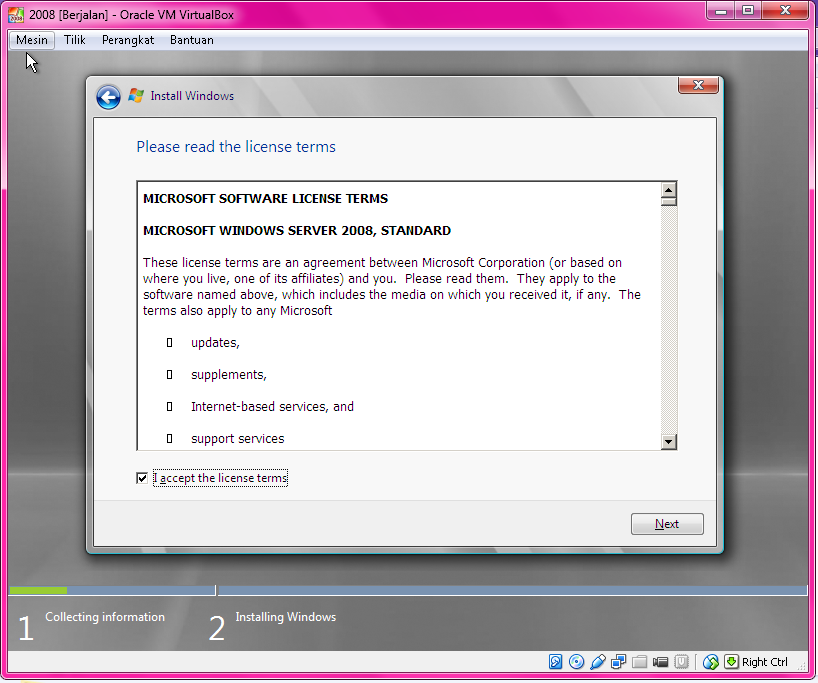The image size is (818, 683).
Task: Open the shared folders status icon
Action: (640, 662)
